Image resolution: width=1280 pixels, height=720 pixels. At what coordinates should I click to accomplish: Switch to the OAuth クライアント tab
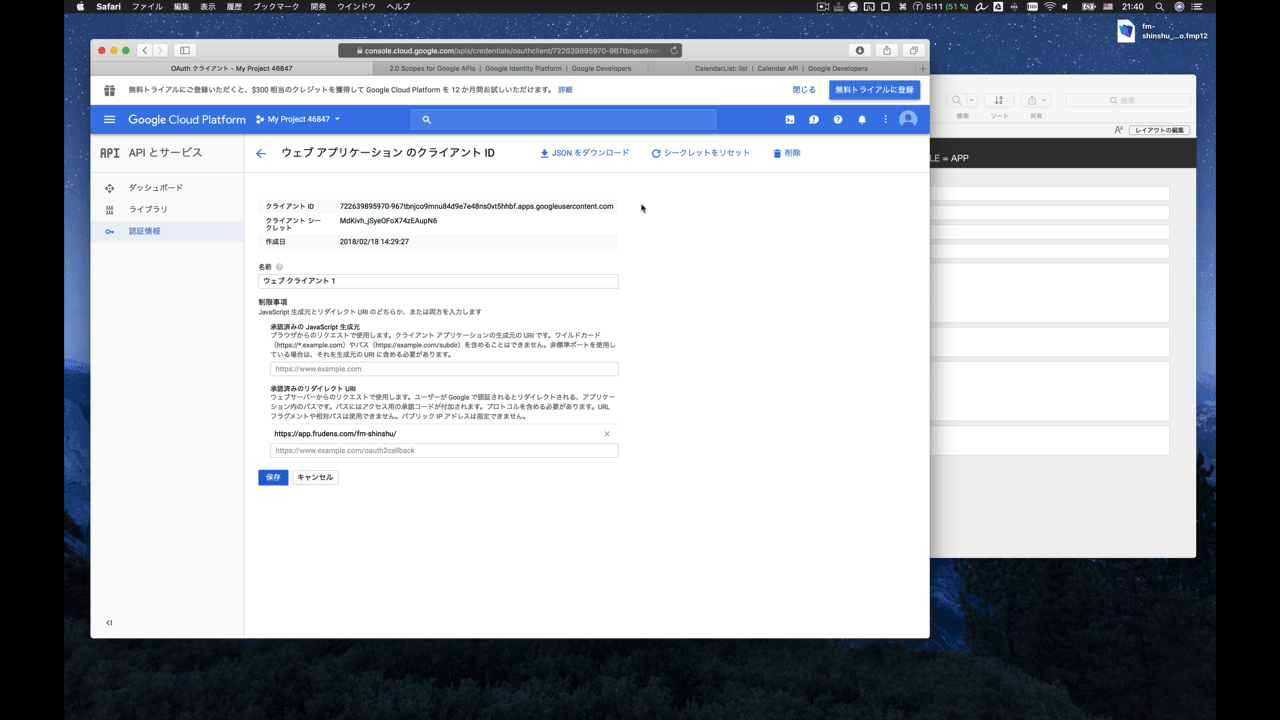point(231,69)
